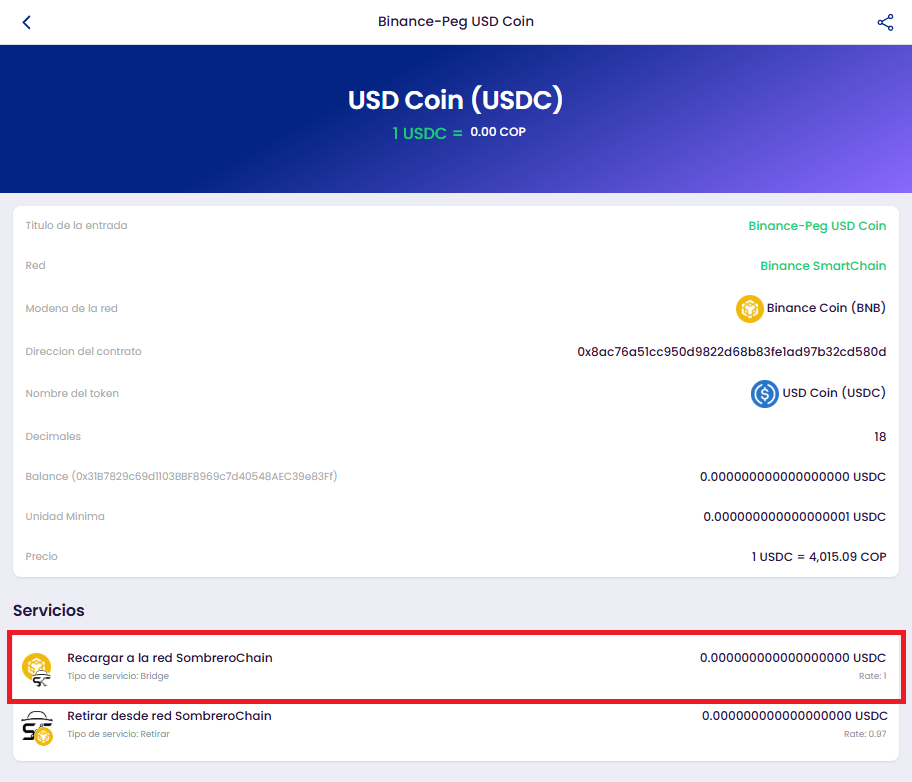Open Retirar desde red SombreroChain service
Image resolution: width=912 pixels, height=782 pixels.
(456, 726)
